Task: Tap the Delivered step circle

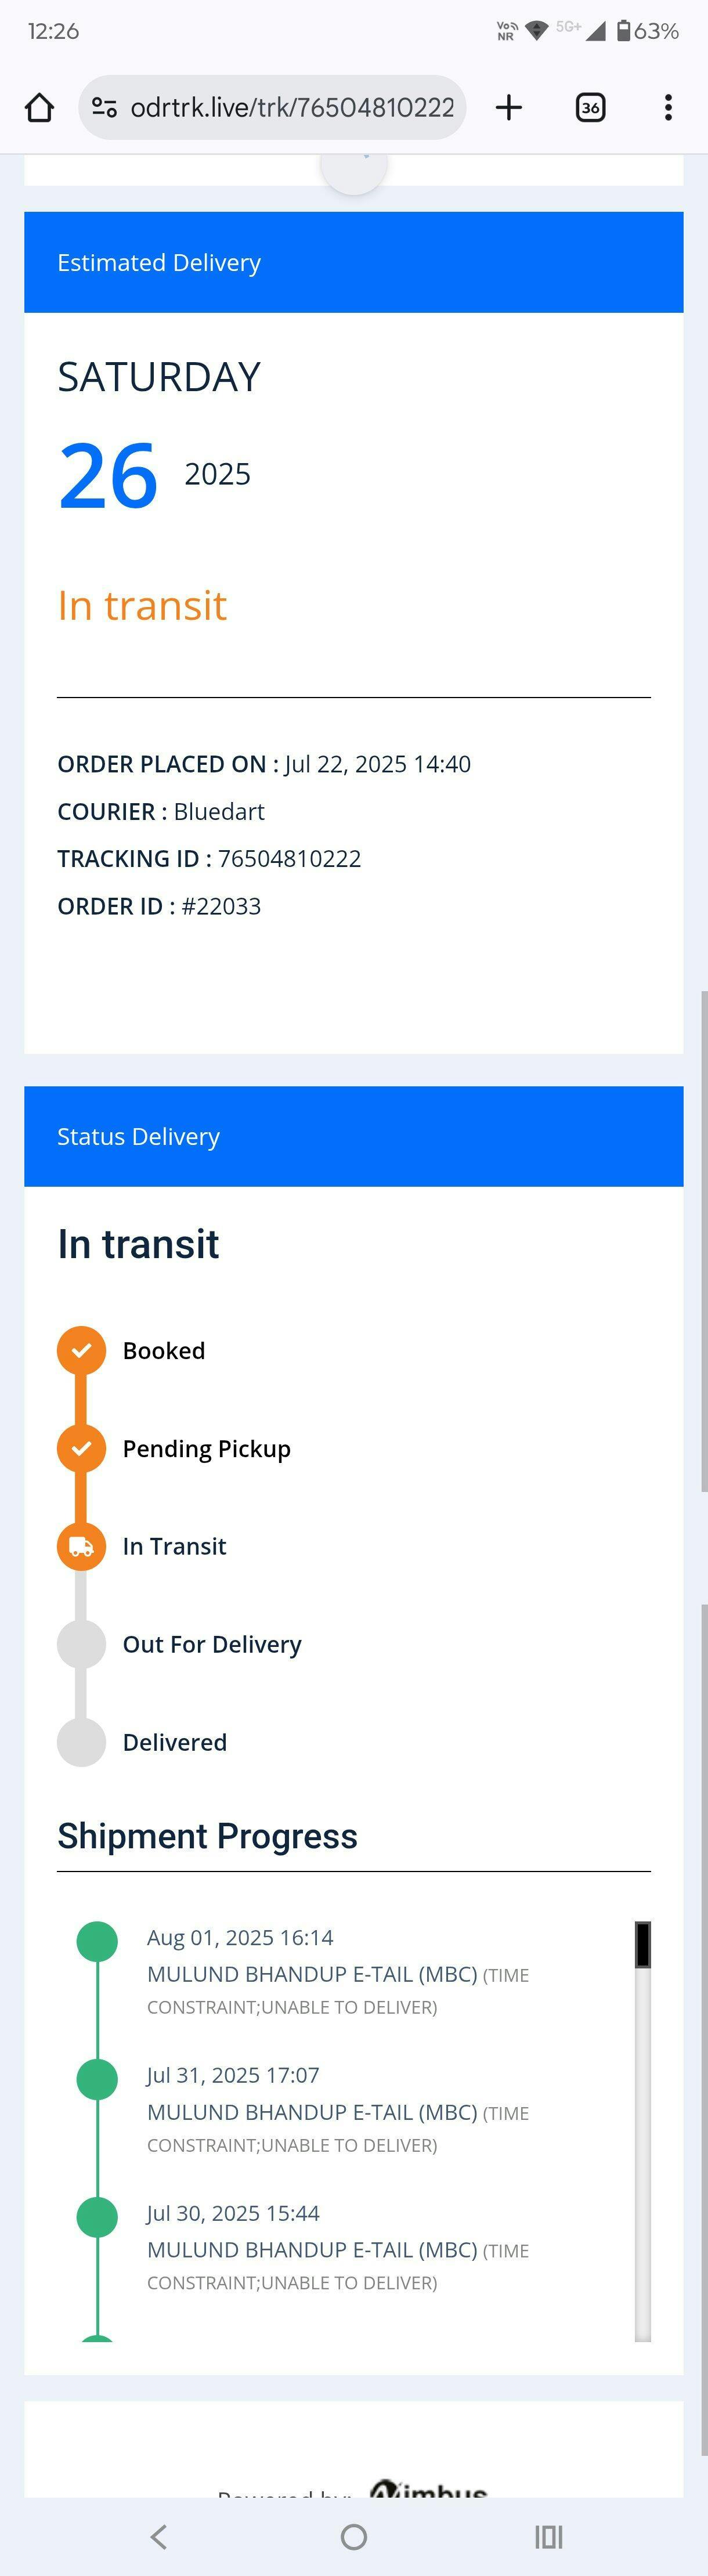Action: 81,1743
